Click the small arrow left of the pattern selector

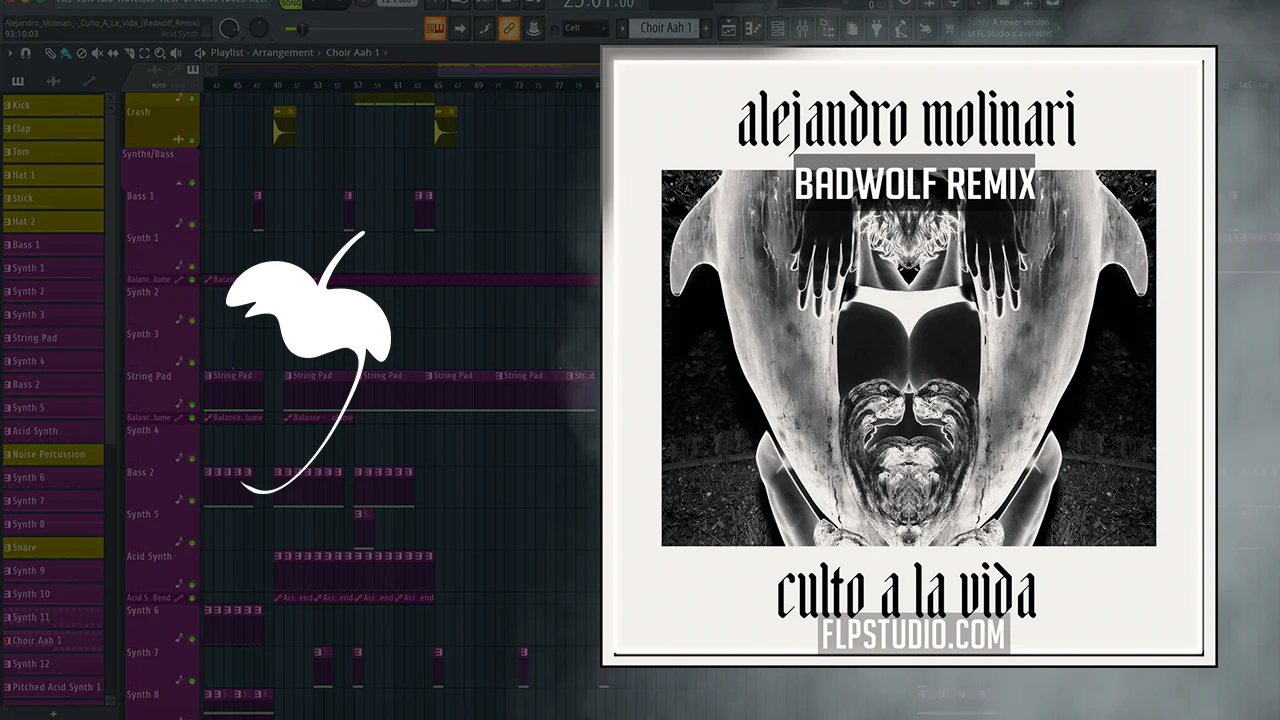[622, 28]
